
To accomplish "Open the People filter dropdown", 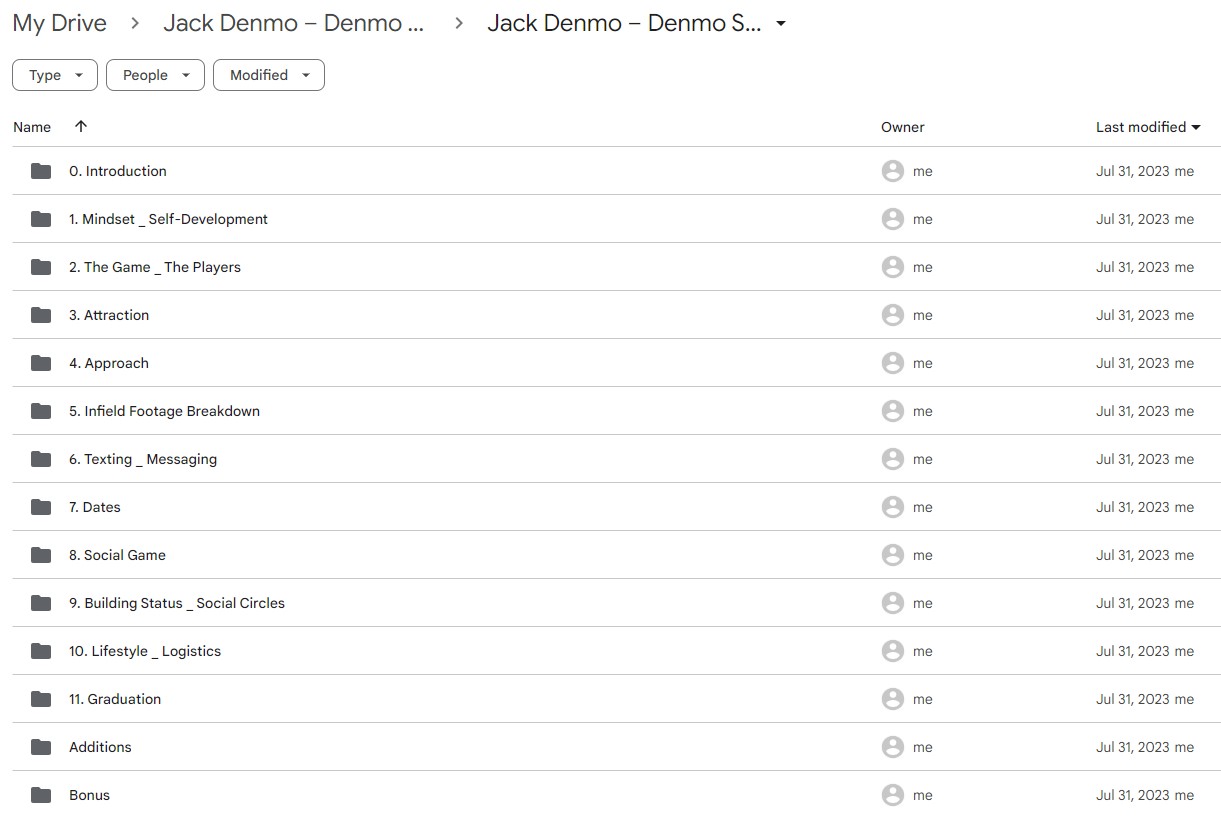I will point(155,75).
